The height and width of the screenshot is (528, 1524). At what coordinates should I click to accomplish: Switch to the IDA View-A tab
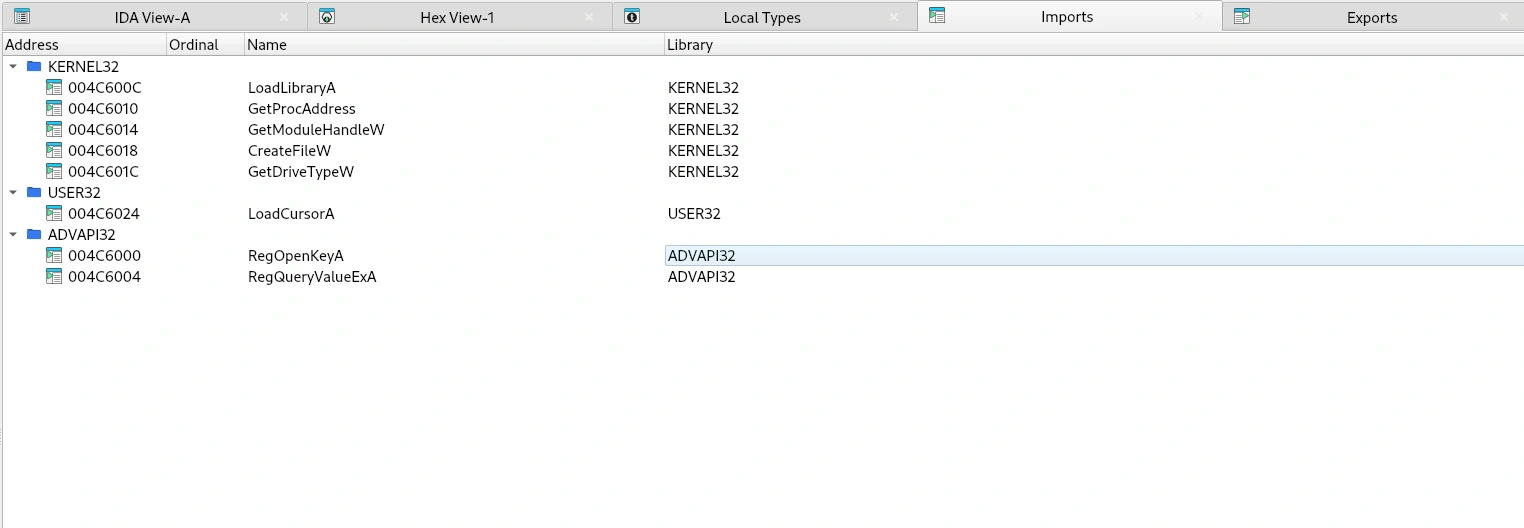tap(152, 17)
